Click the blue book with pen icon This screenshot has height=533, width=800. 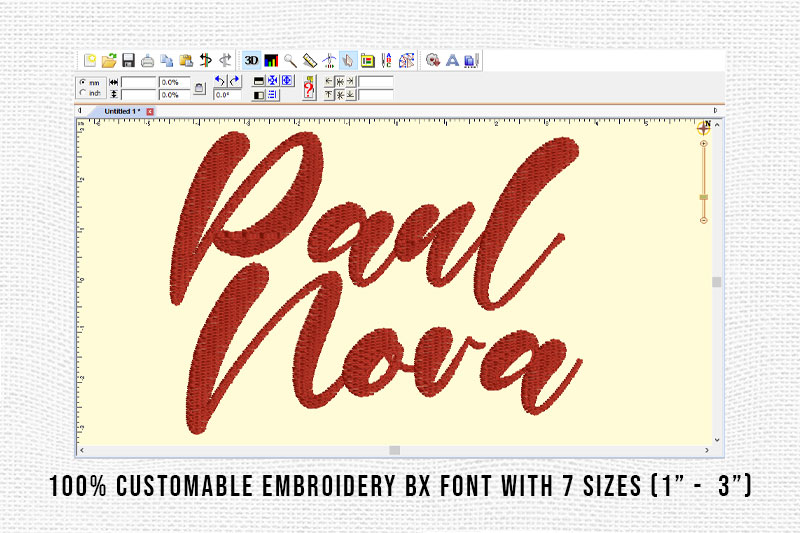tap(471, 61)
